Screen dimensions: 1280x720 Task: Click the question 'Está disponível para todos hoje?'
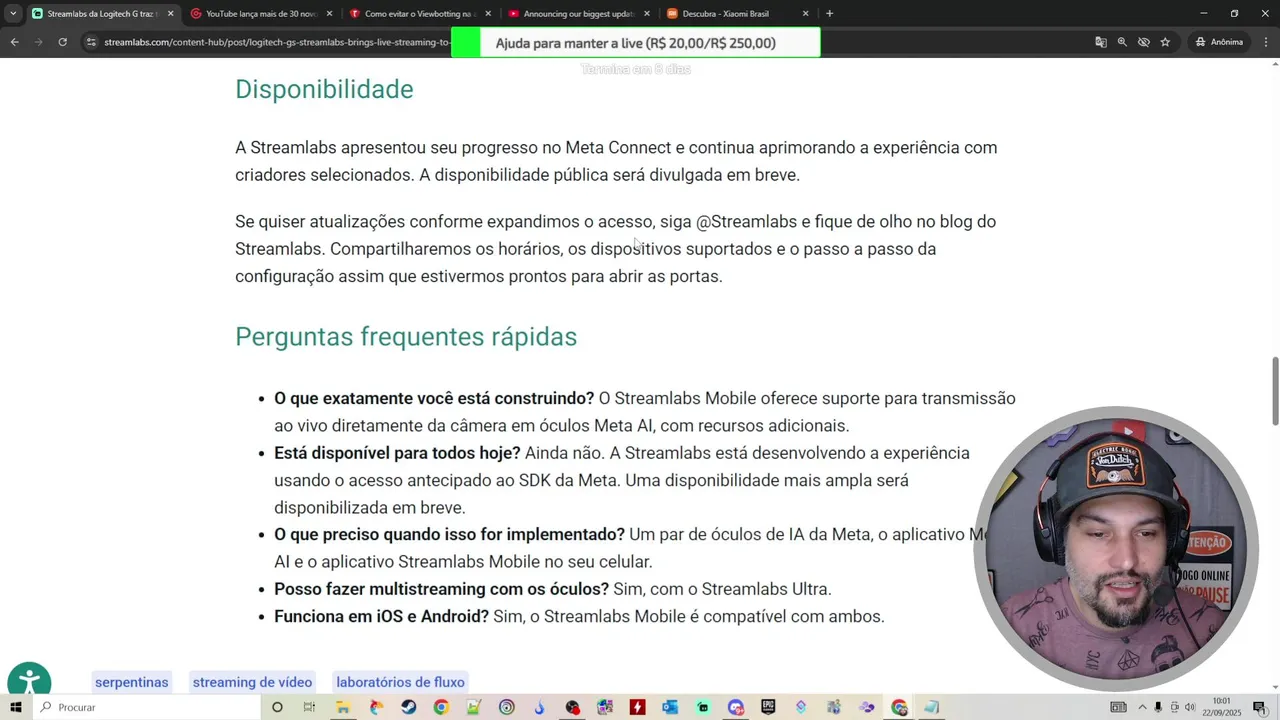[397, 453]
